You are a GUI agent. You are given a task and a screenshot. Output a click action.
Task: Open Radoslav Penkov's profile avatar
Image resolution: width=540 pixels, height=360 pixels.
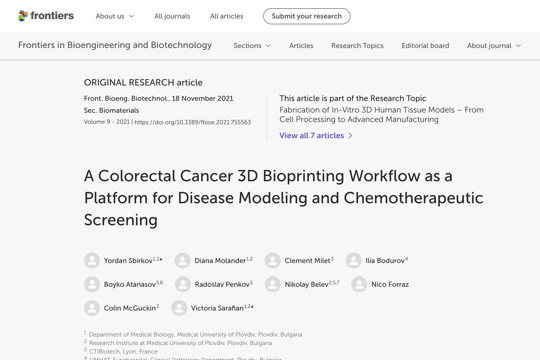pyautogui.click(x=183, y=284)
